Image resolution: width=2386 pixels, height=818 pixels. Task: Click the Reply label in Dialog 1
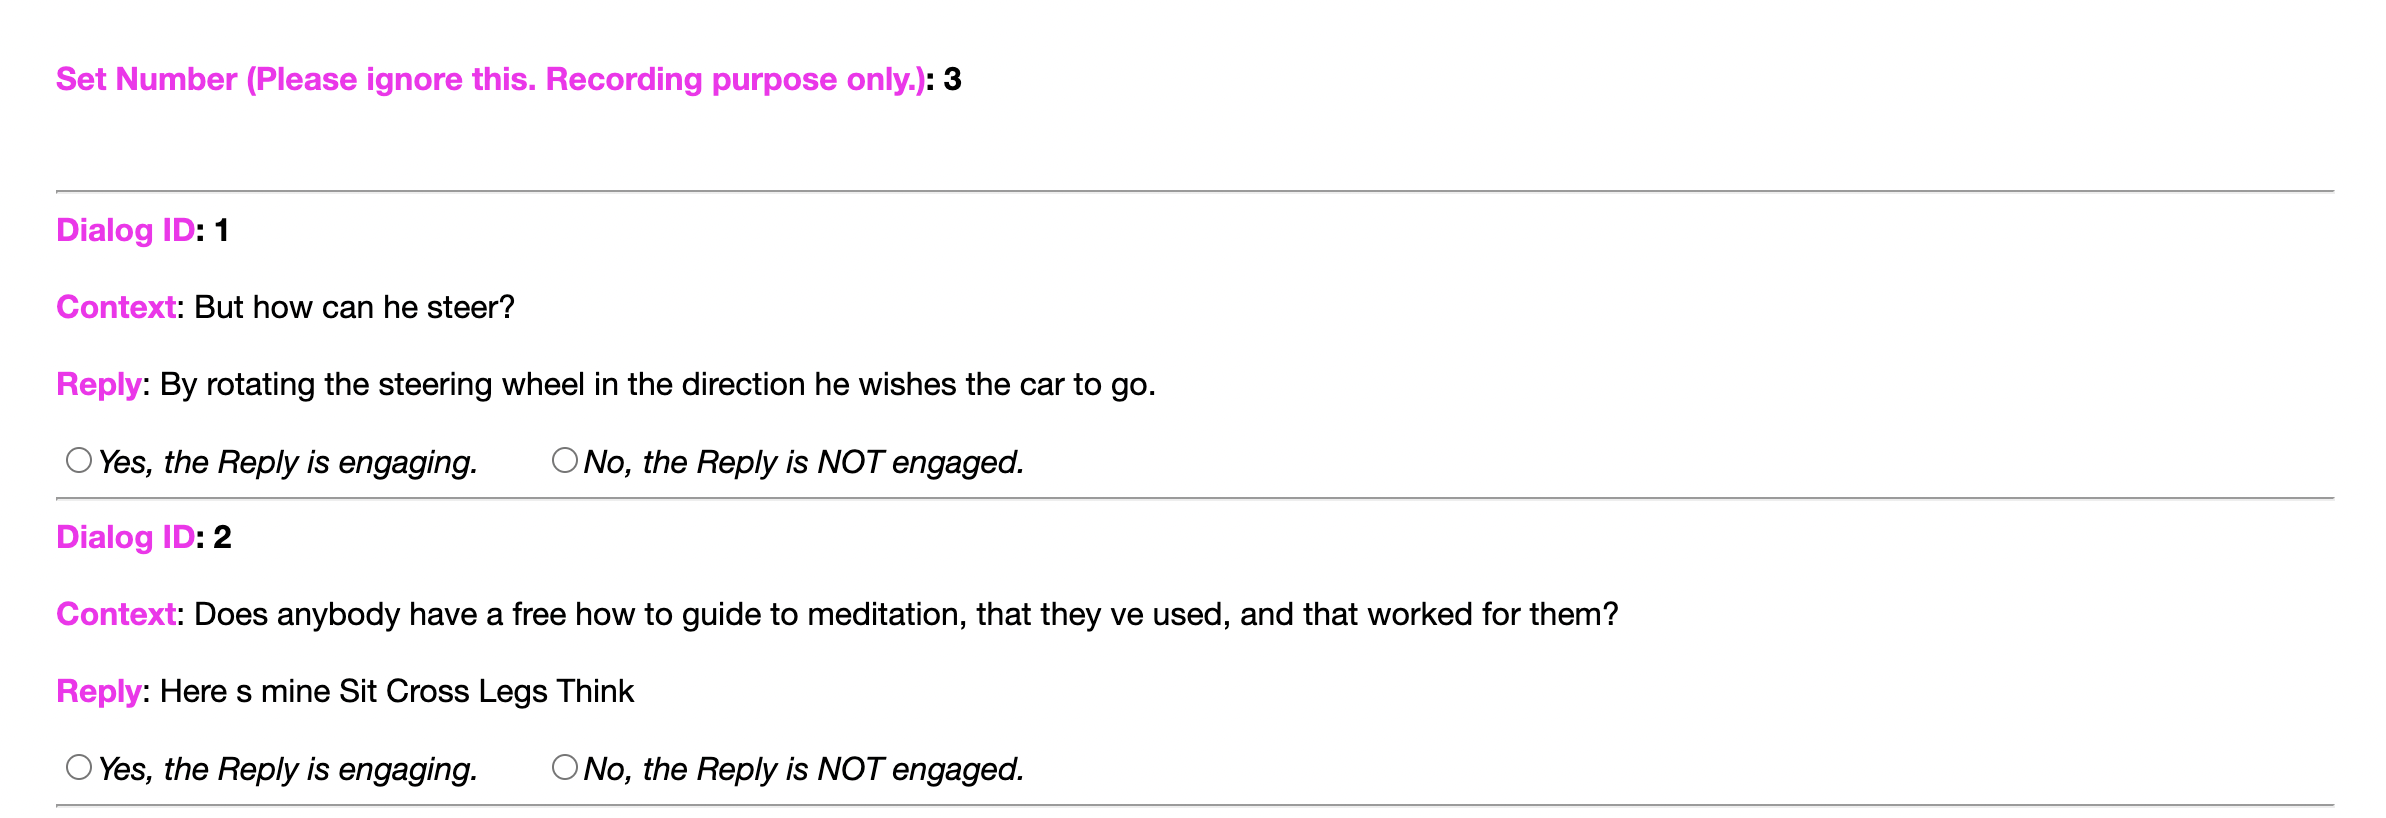99,384
